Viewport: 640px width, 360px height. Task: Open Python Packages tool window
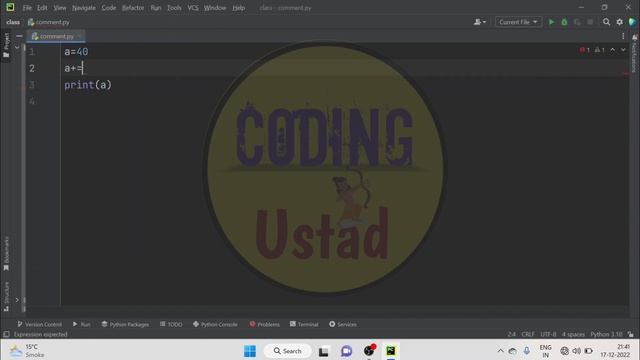[x=125, y=324]
